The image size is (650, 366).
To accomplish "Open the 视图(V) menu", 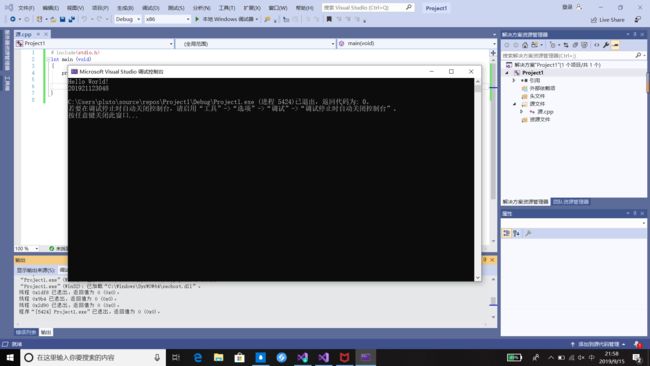I will click(75, 8).
